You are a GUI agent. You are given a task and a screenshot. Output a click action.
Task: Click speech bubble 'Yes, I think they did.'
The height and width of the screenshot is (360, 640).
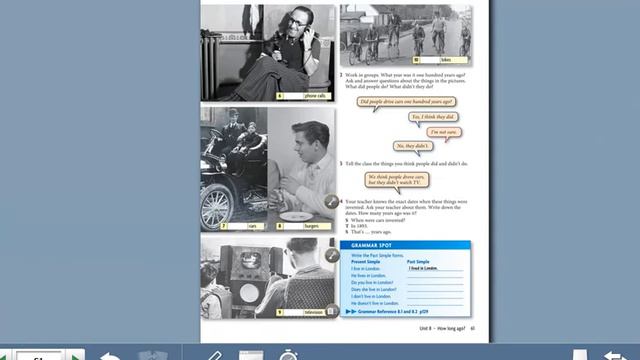[433, 117]
